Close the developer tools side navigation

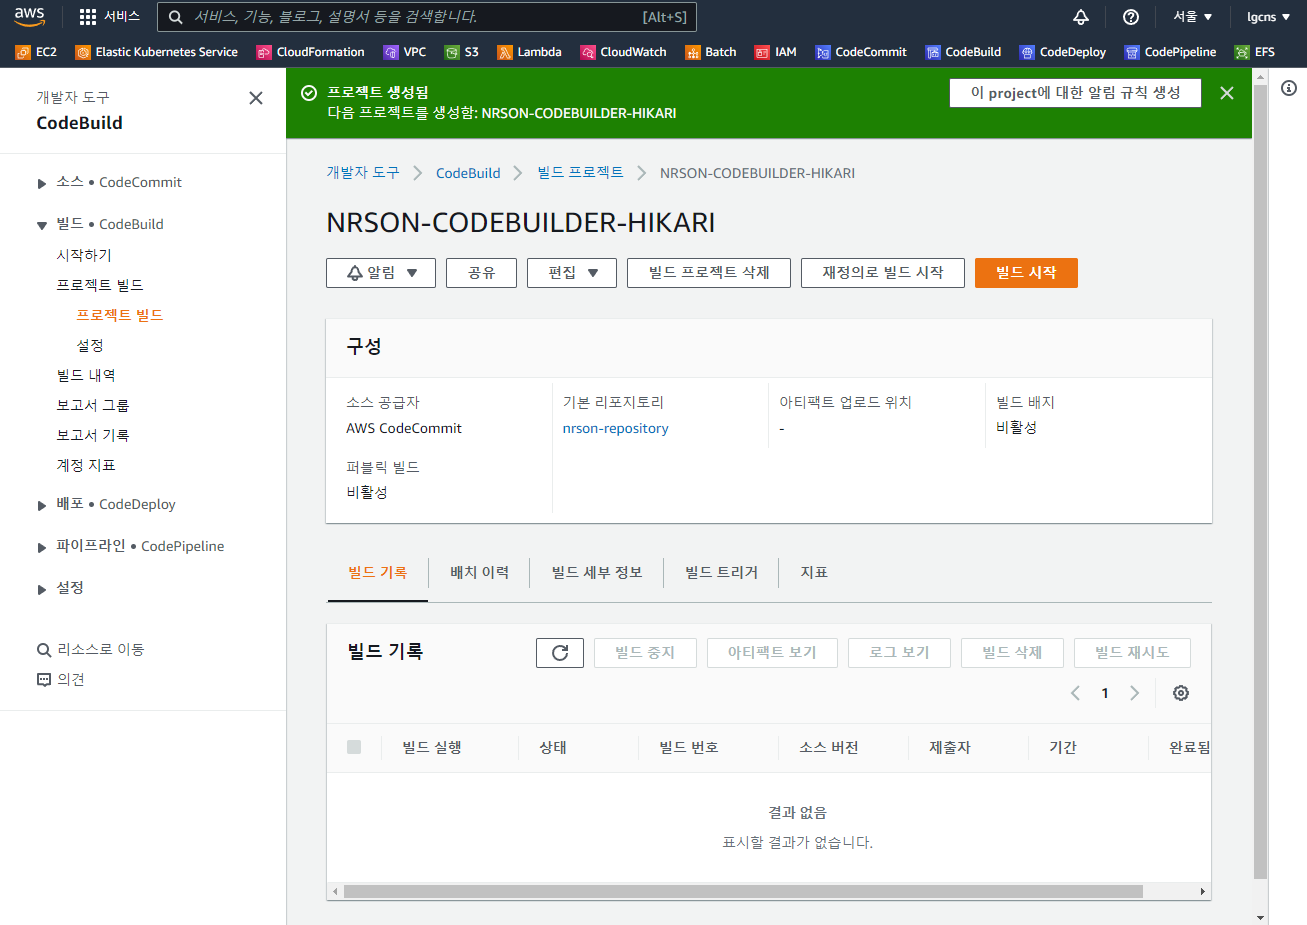[256, 98]
